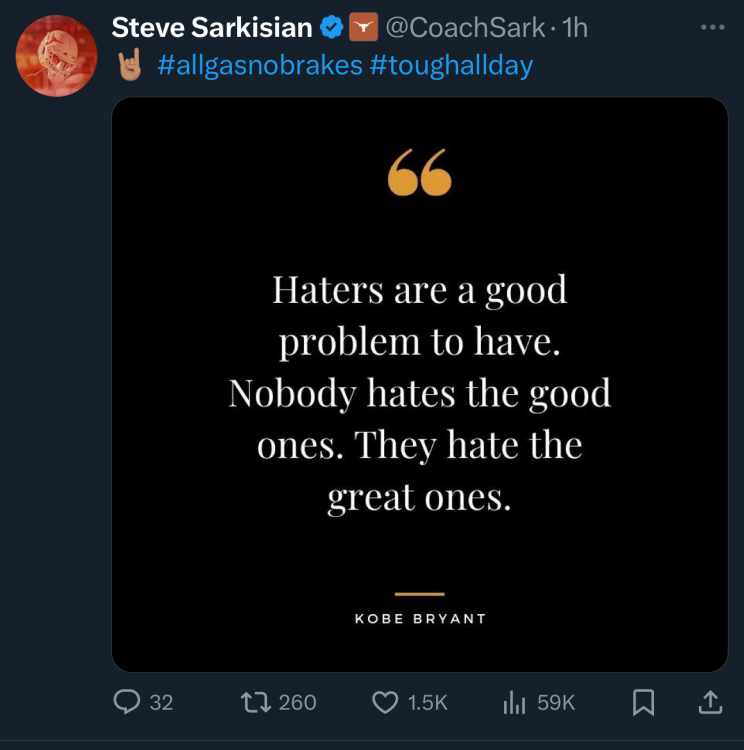Click the Texas Longhorns affiliation badge
744x750 pixels.
coord(361,28)
